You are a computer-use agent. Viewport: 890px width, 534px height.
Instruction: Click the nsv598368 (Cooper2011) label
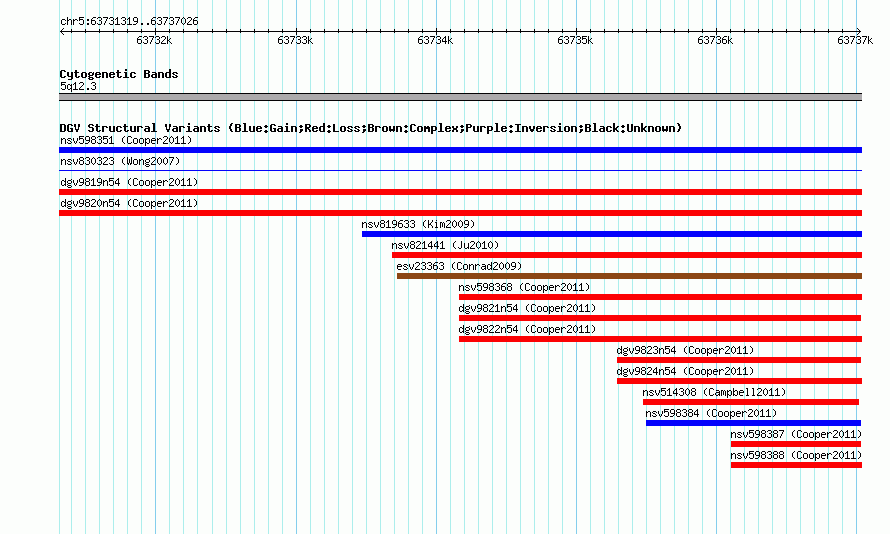(x=524, y=287)
